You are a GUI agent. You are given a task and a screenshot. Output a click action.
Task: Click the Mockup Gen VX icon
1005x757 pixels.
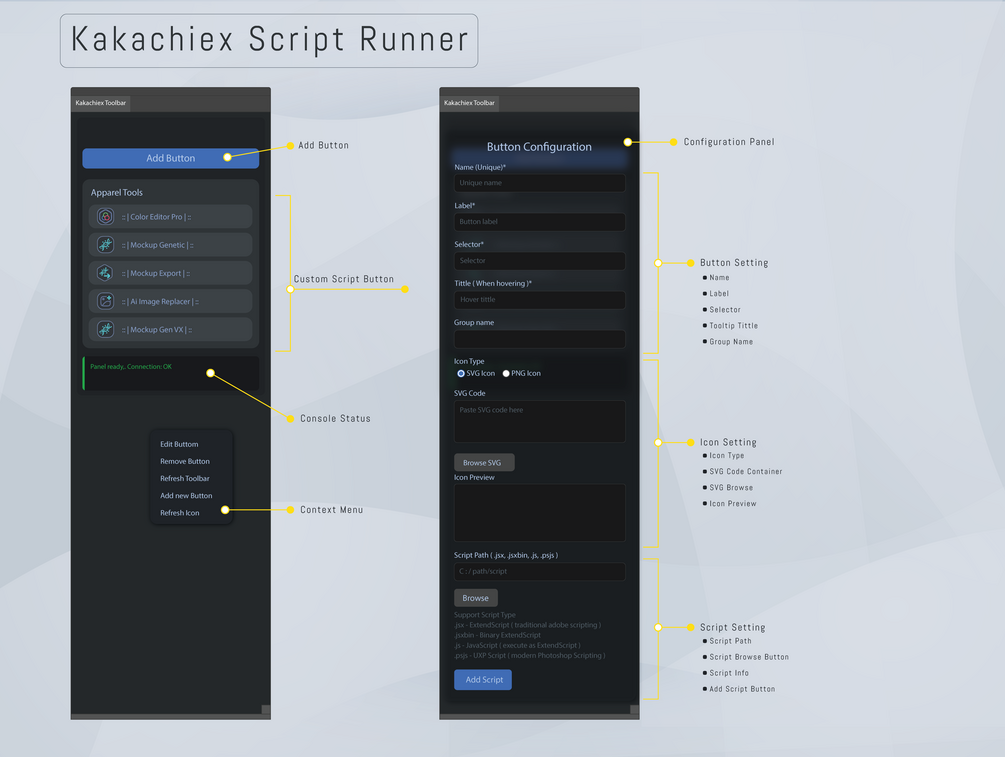pyautogui.click(x=105, y=329)
